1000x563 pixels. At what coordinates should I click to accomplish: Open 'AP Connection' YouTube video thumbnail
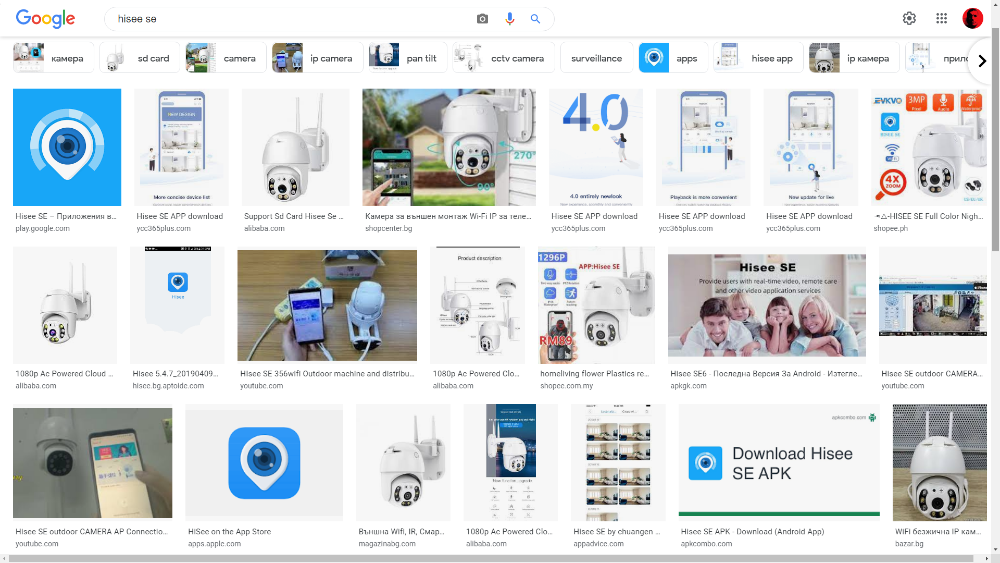[92, 463]
